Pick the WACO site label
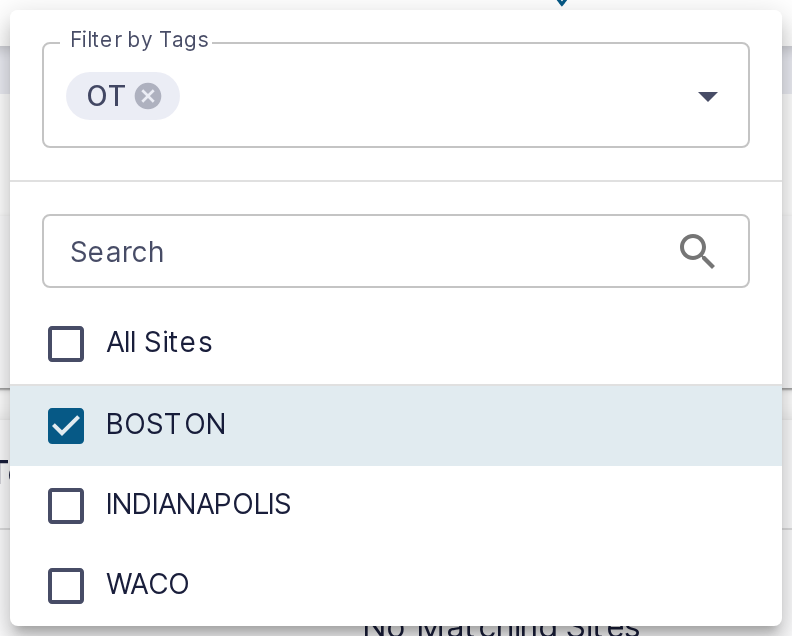792x636 pixels. pyautogui.click(x=147, y=584)
